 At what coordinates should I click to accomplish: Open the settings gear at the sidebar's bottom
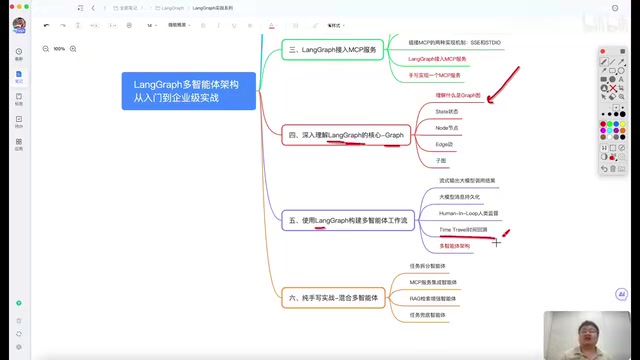coord(19,347)
